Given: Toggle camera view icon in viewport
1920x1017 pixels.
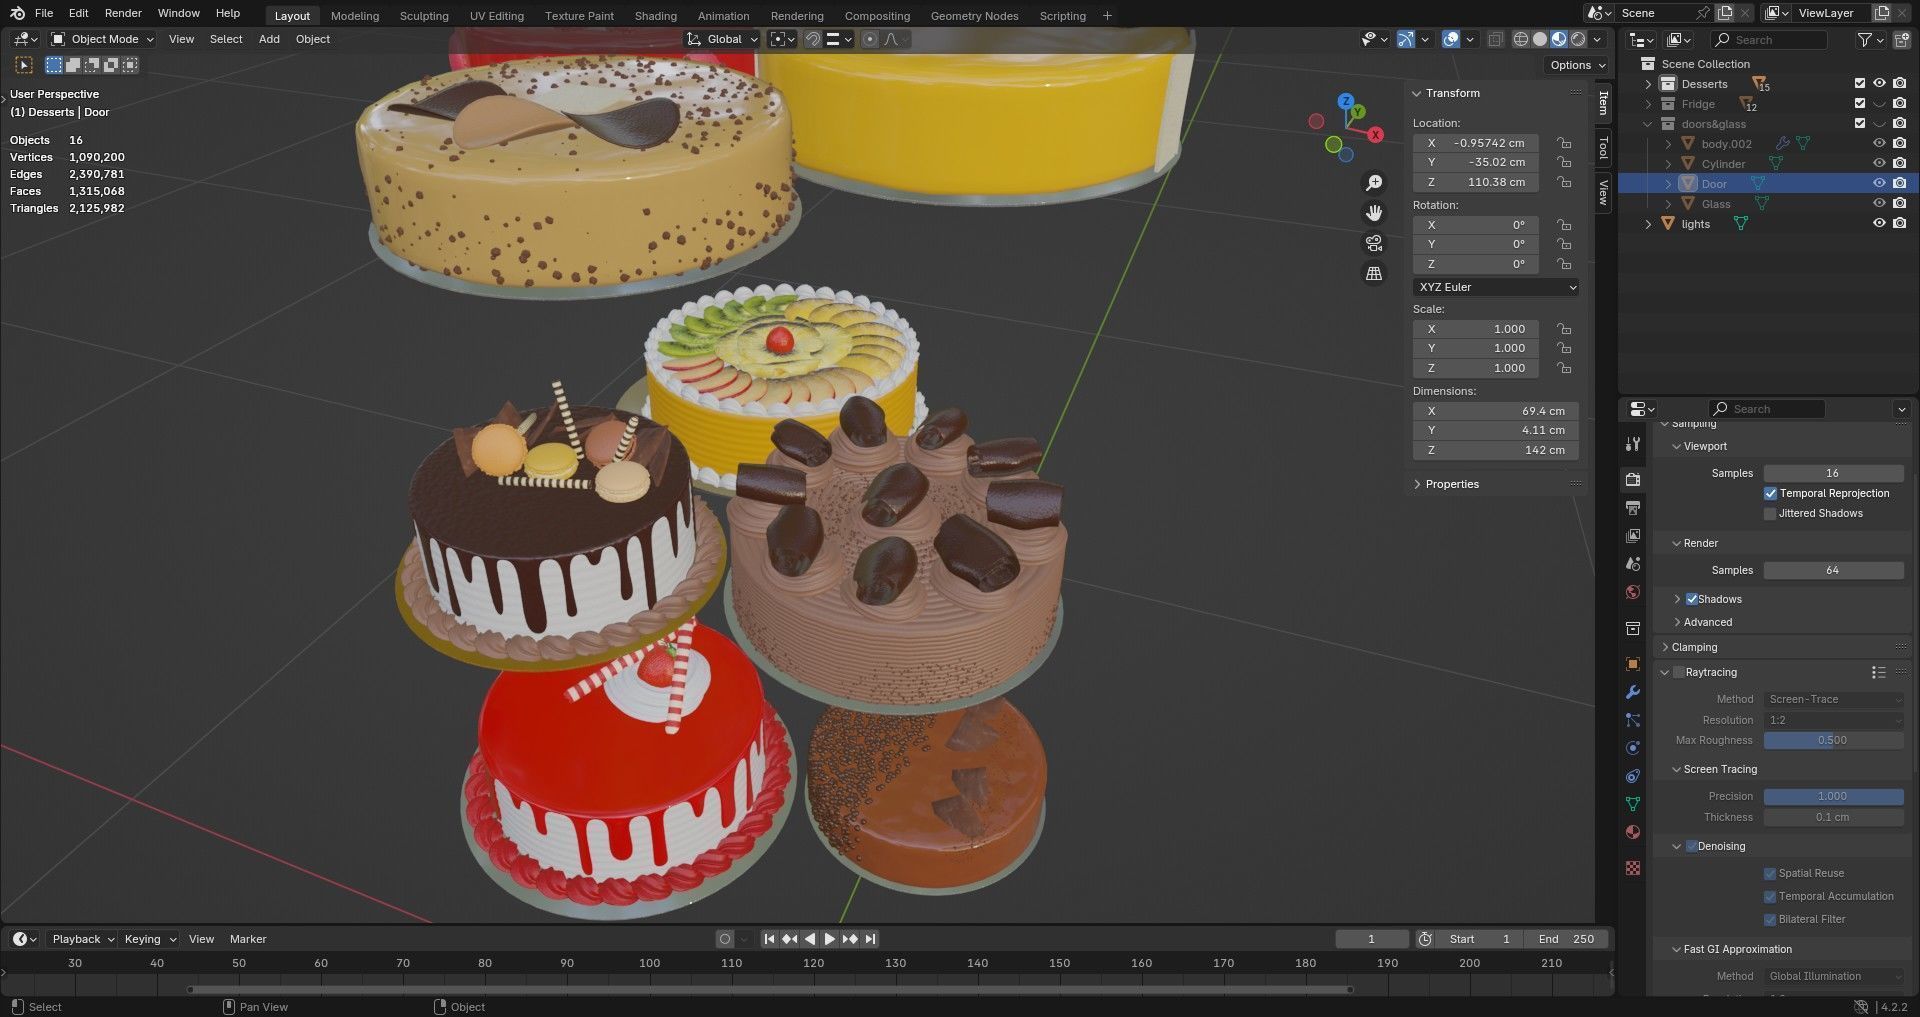Looking at the screenshot, I should pyautogui.click(x=1374, y=243).
